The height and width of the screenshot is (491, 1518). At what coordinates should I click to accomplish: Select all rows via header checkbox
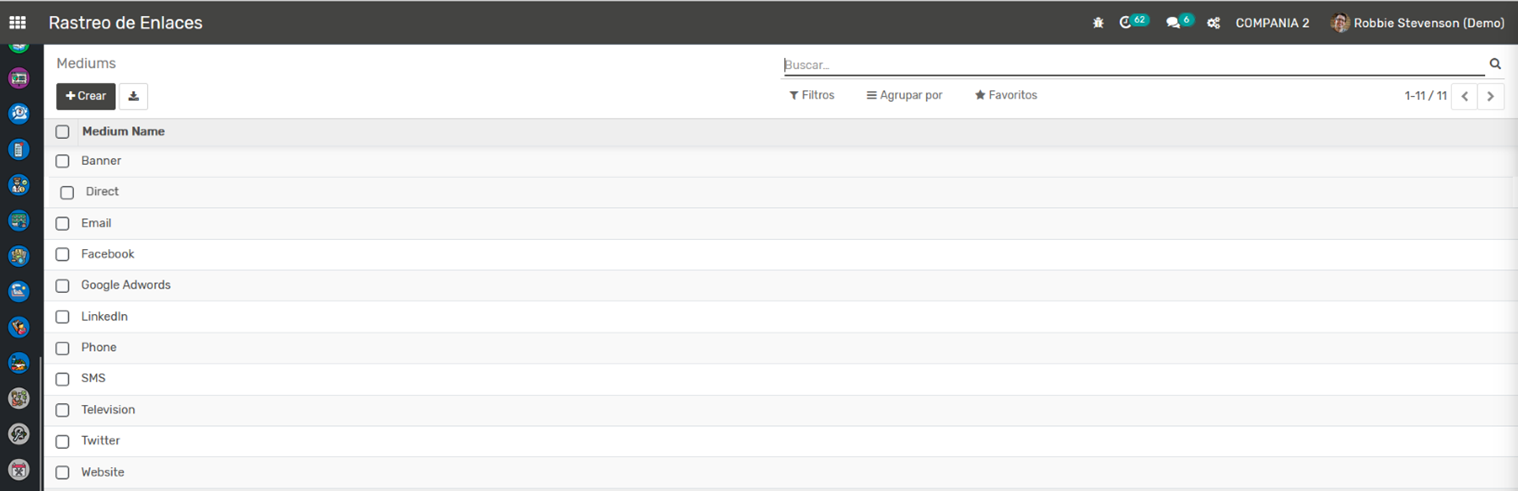click(x=63, y=132)
